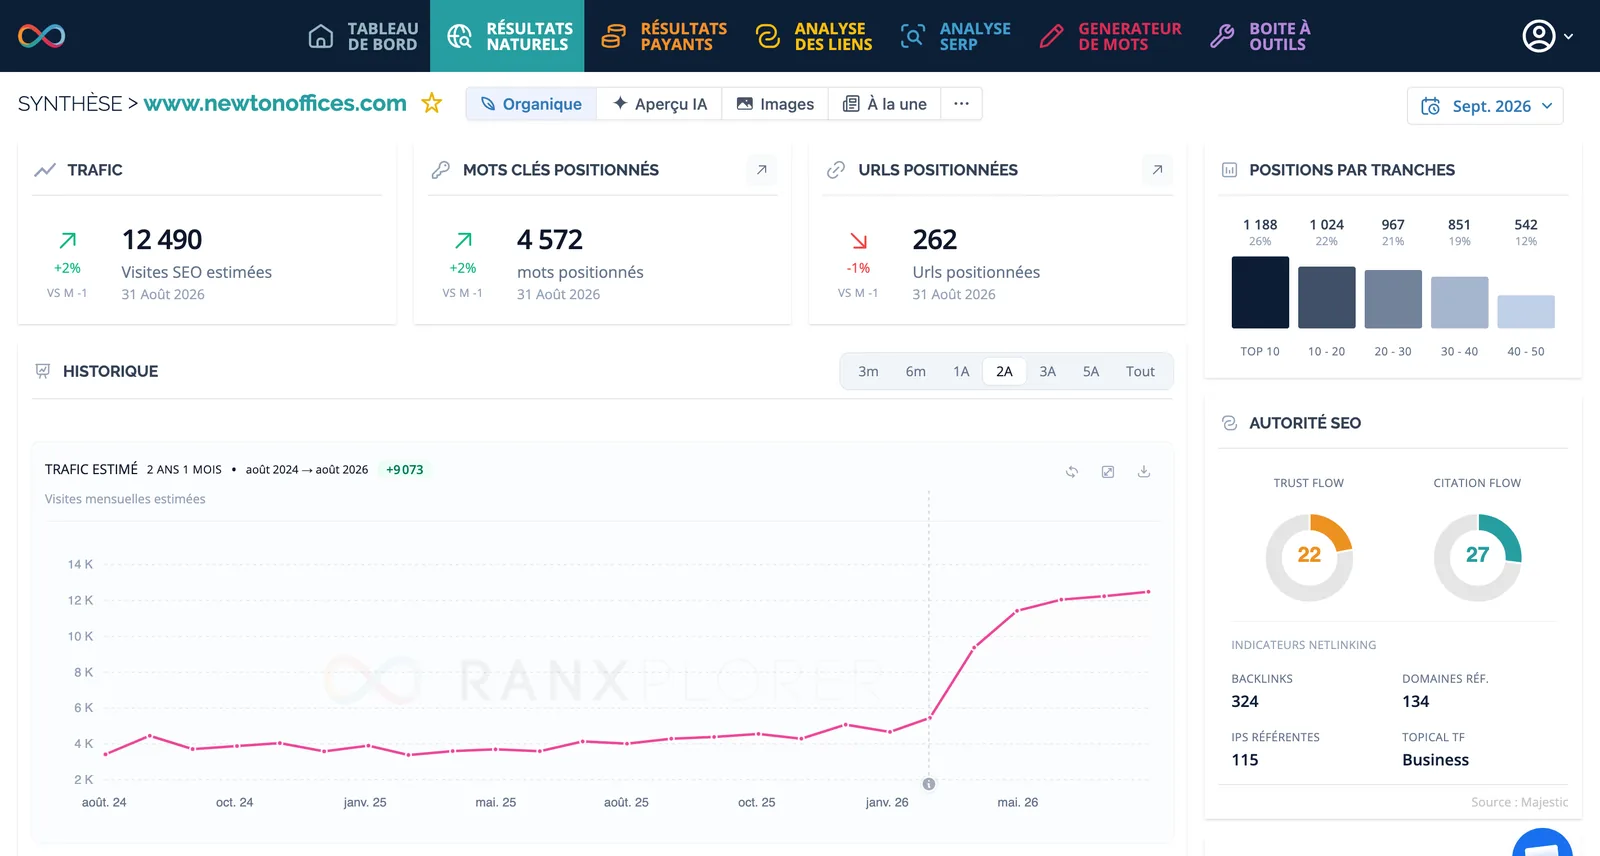This screenshot has width=1600, height=856.
Task: Open the more options ellipsis tab
Action: pyautogui.click(x=961, y=104)
